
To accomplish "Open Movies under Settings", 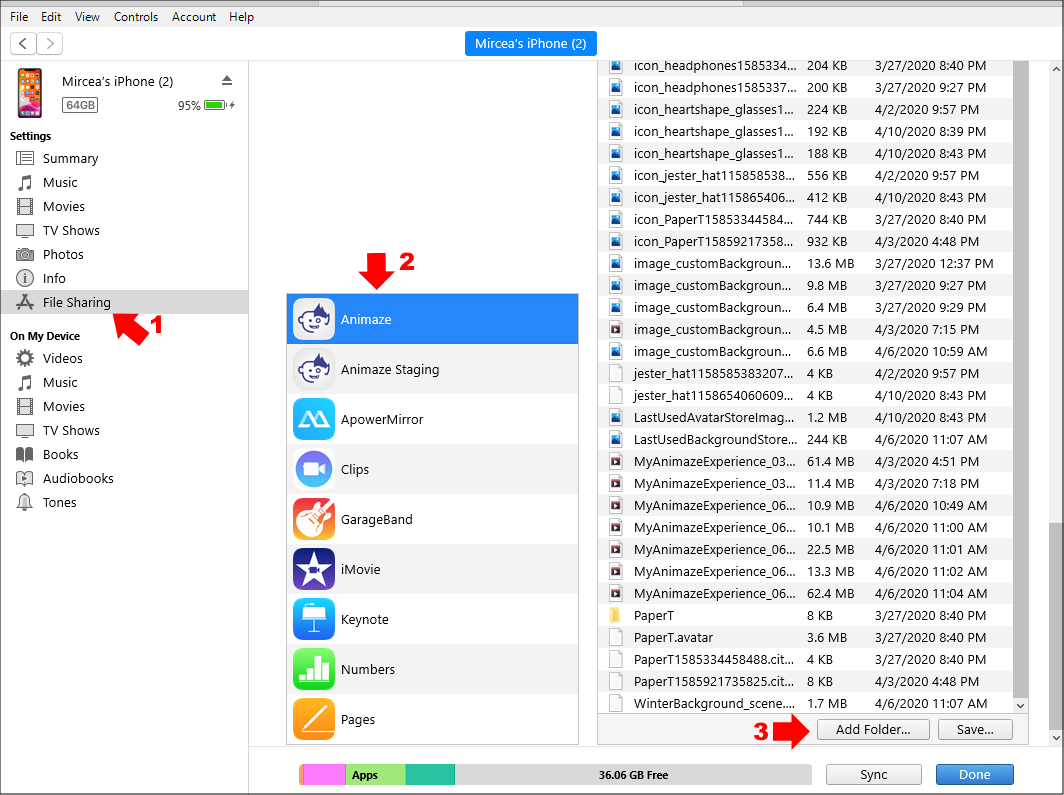I will (x=63, y=206).
